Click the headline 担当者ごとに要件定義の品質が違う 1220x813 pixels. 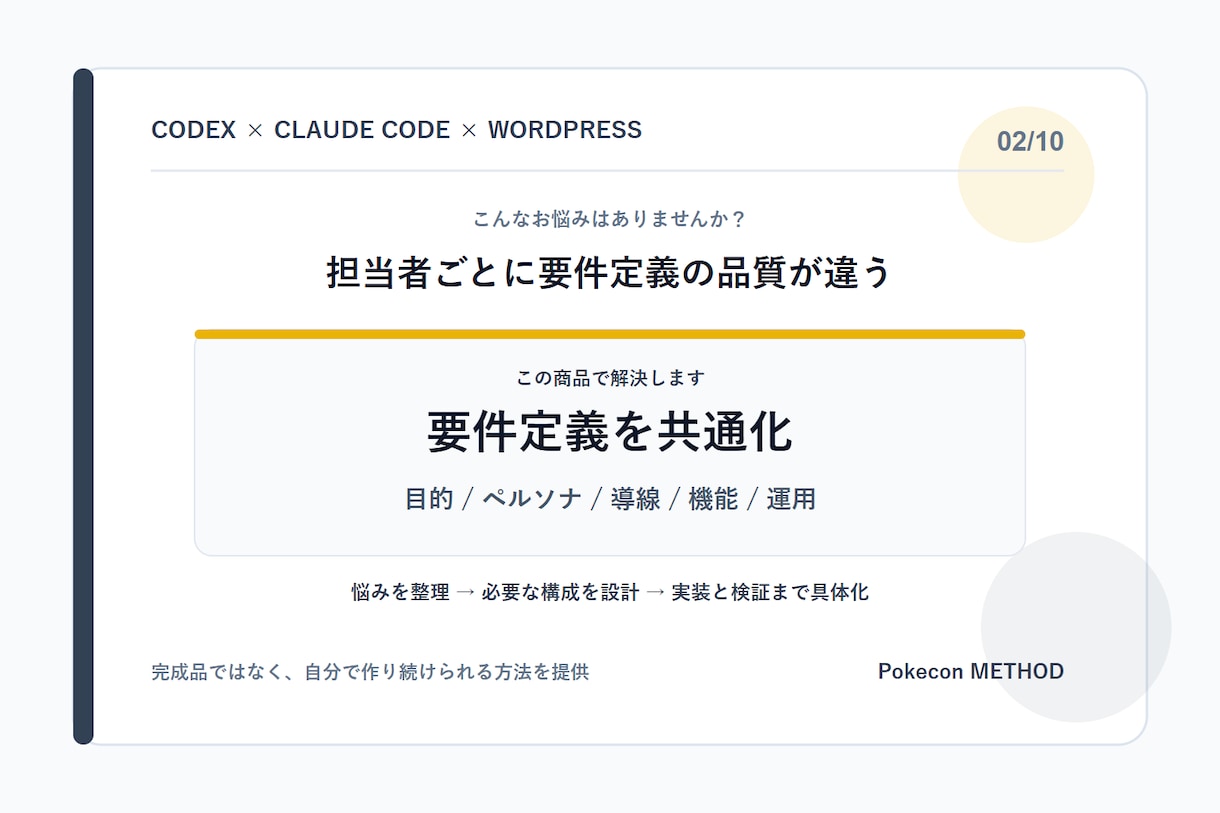click(610, 272)
